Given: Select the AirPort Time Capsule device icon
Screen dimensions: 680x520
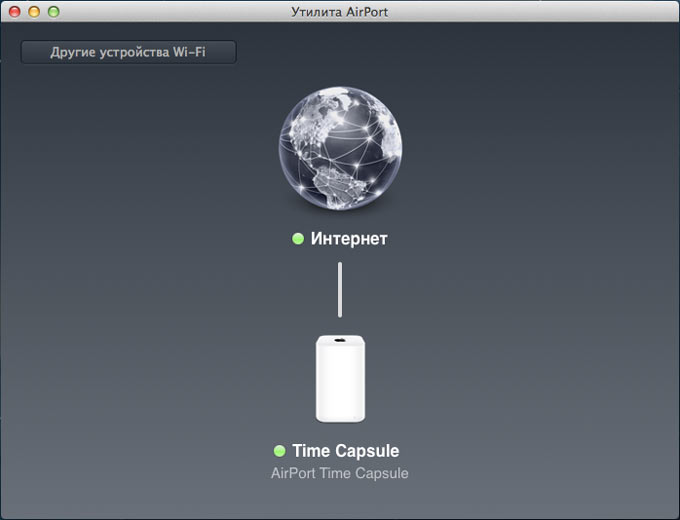Looking at the screenshot, I should (x=340, y=379).
